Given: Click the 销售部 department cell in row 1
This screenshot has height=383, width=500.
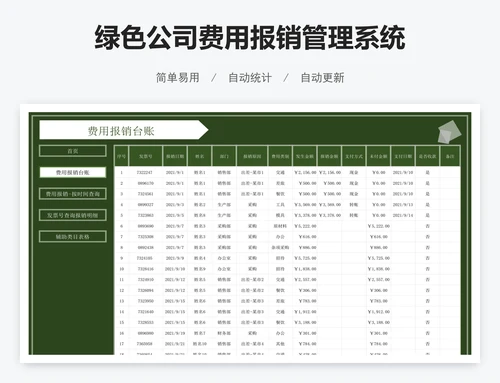Looking at the screenshot, I should click(x=224, y=173).
